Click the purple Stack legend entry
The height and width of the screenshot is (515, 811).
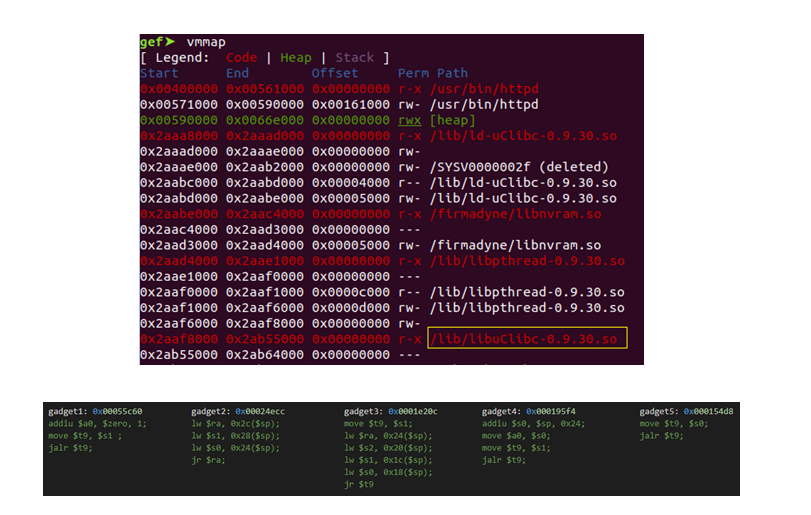354,57
